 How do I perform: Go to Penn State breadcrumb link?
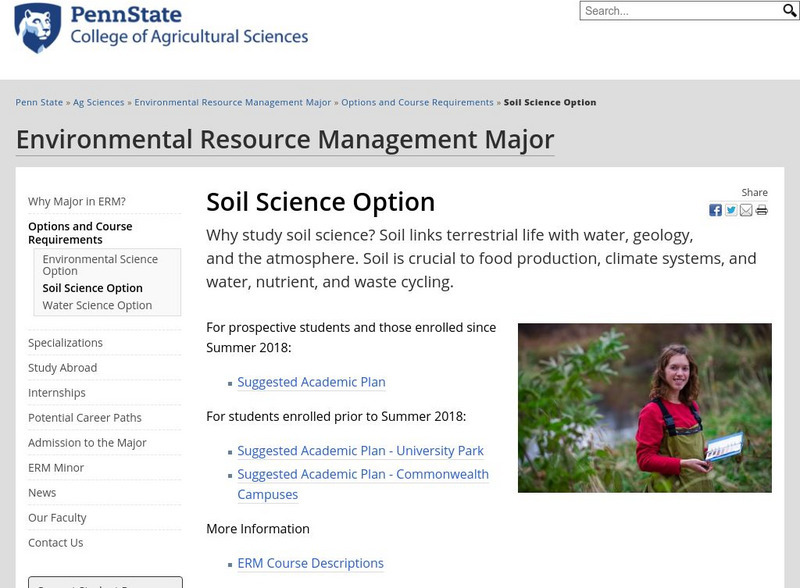click(x=39, y=103)
